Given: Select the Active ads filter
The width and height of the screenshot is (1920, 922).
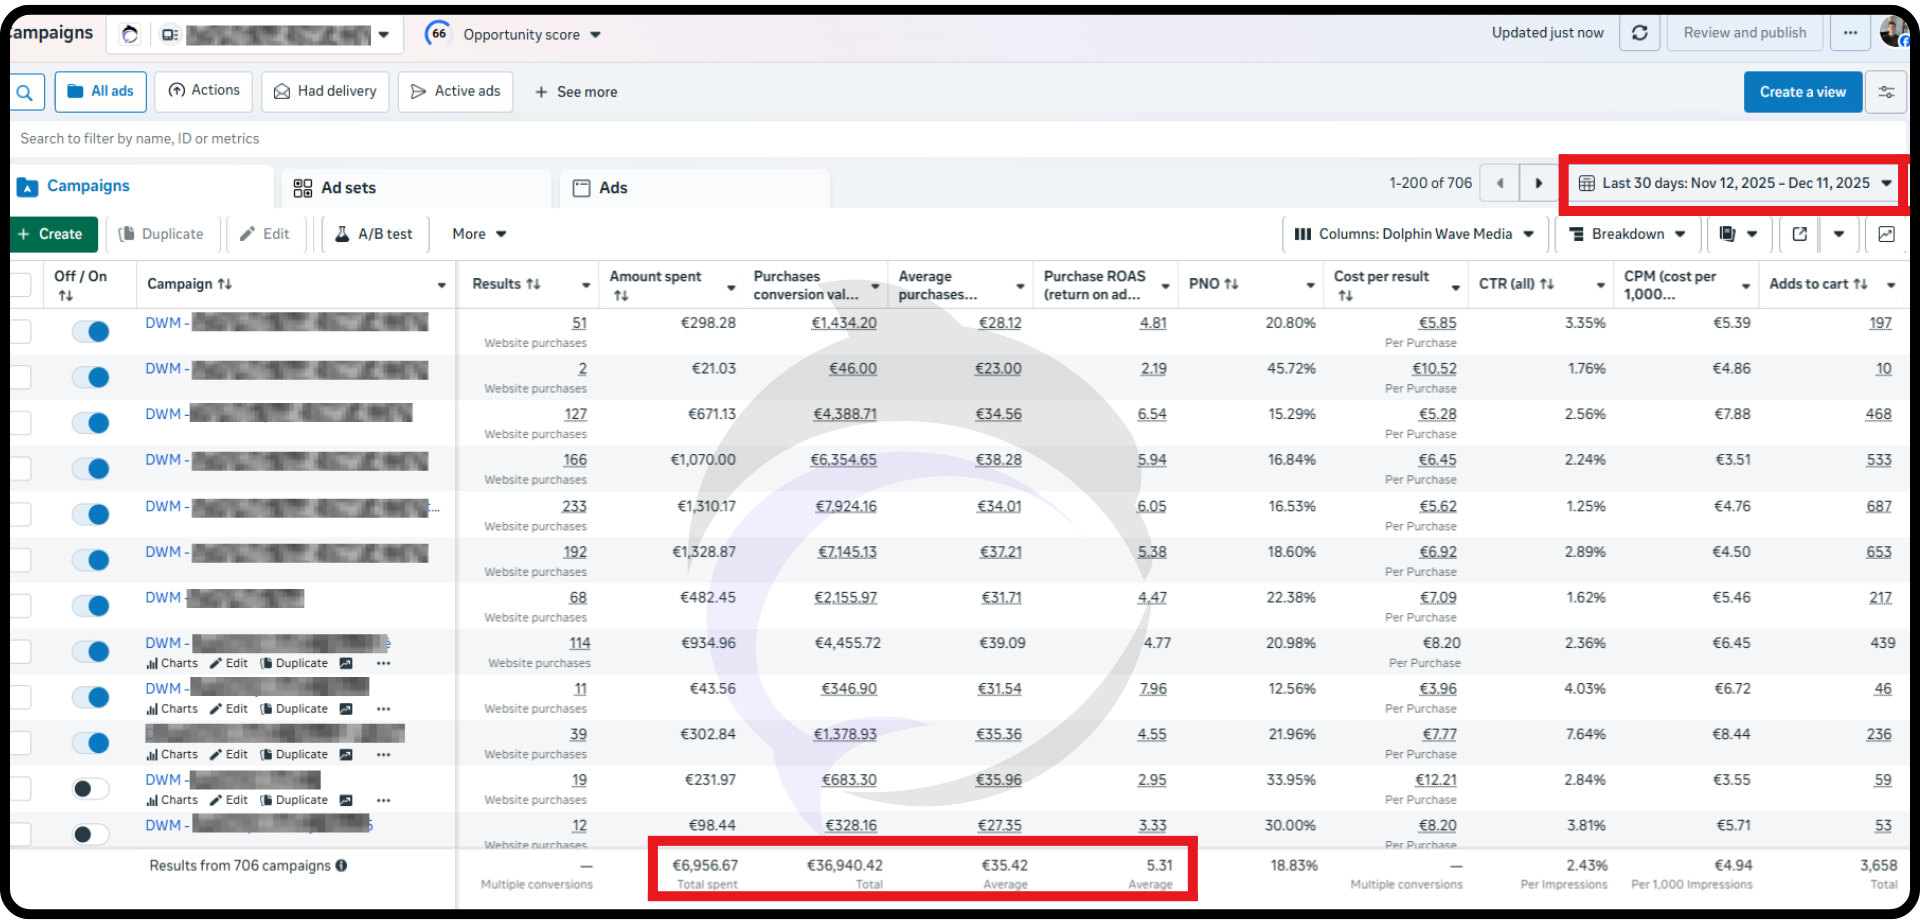Looking at the screenshot, I should pos(455,92).
